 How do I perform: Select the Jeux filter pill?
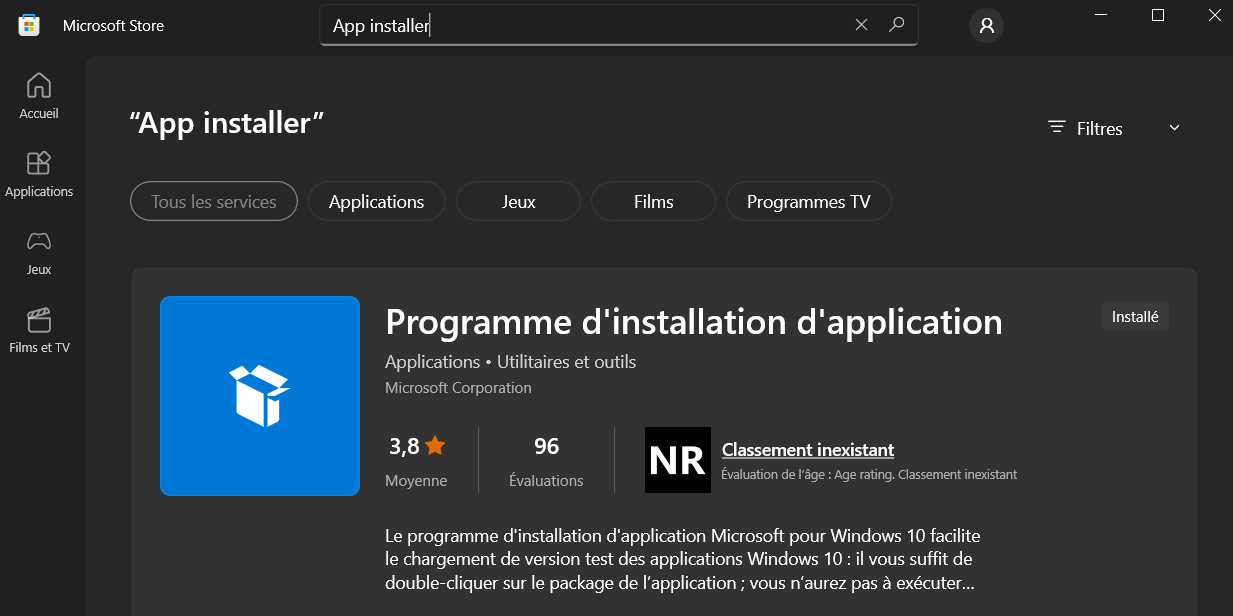(518, 201)
